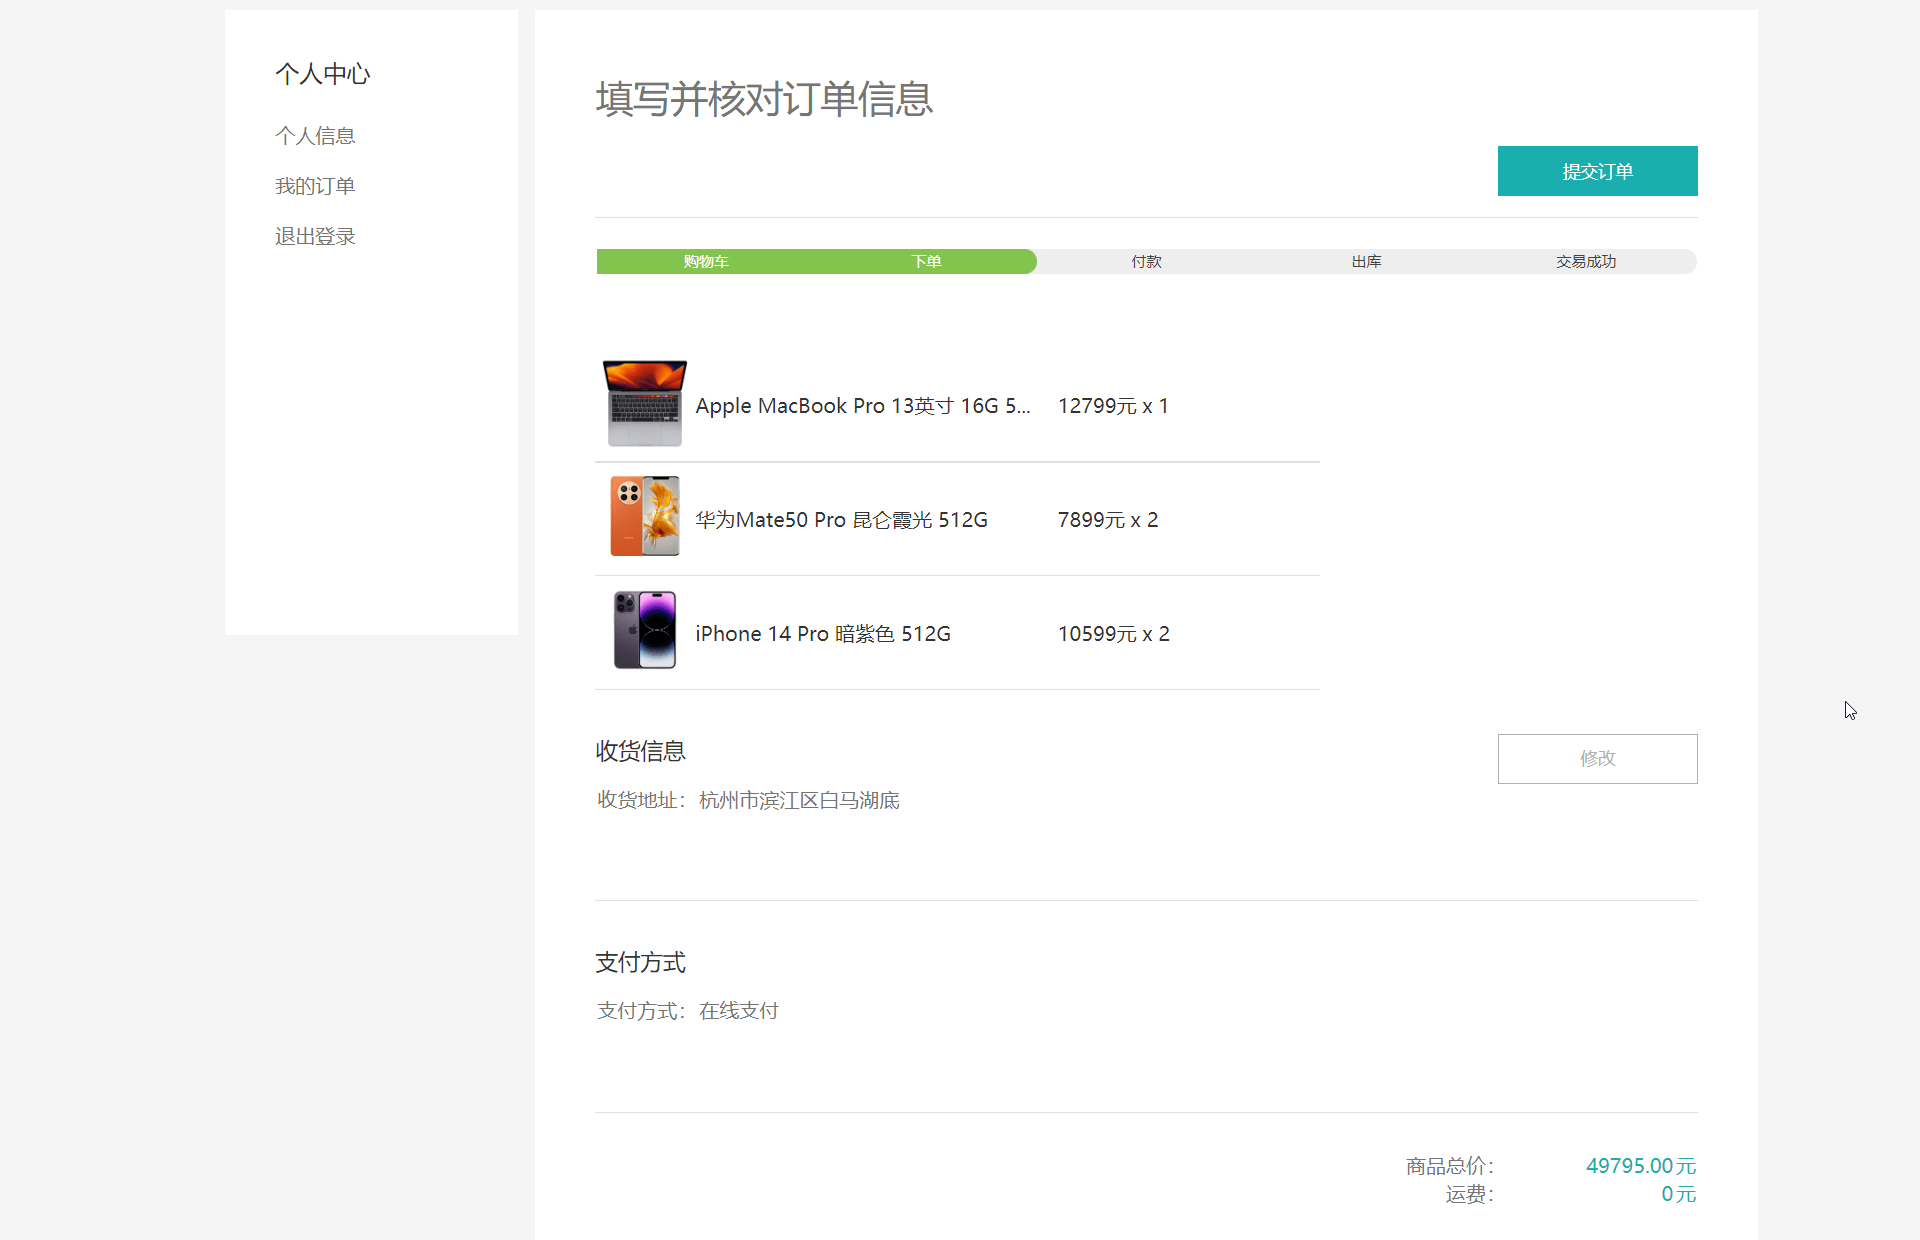Click the 出库 progress step

click(x=1366, y=262)
